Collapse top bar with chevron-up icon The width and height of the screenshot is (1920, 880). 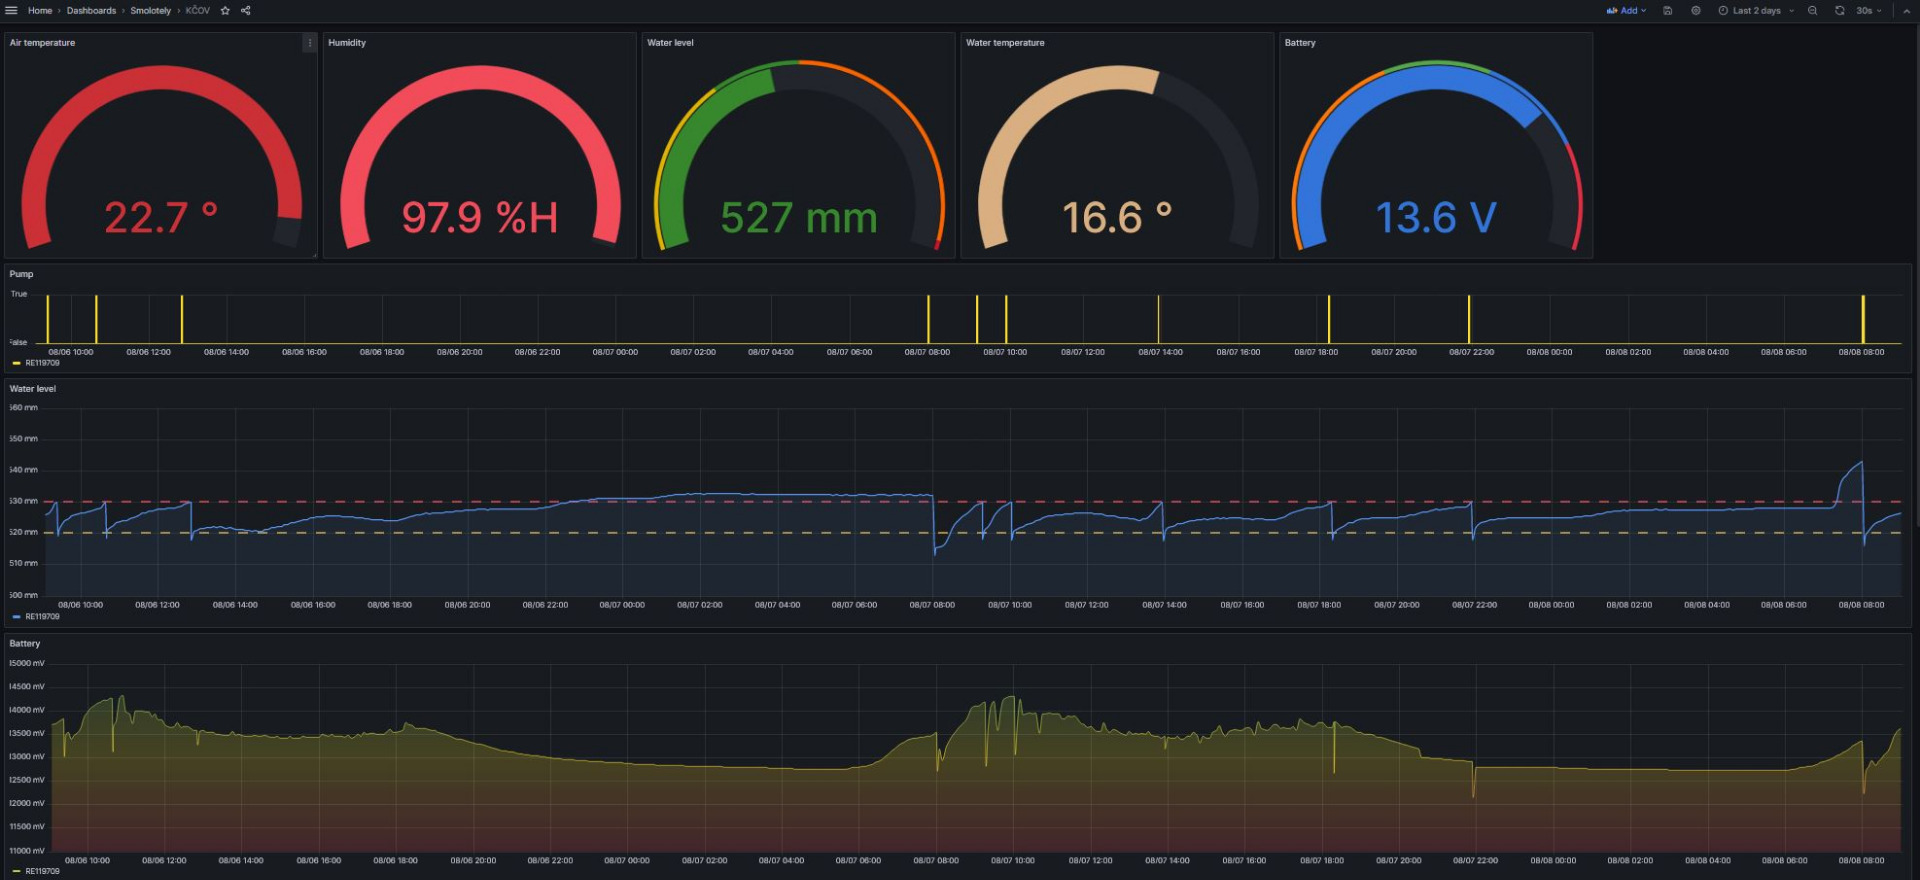pyautogui.click(x=1906, y=11)
